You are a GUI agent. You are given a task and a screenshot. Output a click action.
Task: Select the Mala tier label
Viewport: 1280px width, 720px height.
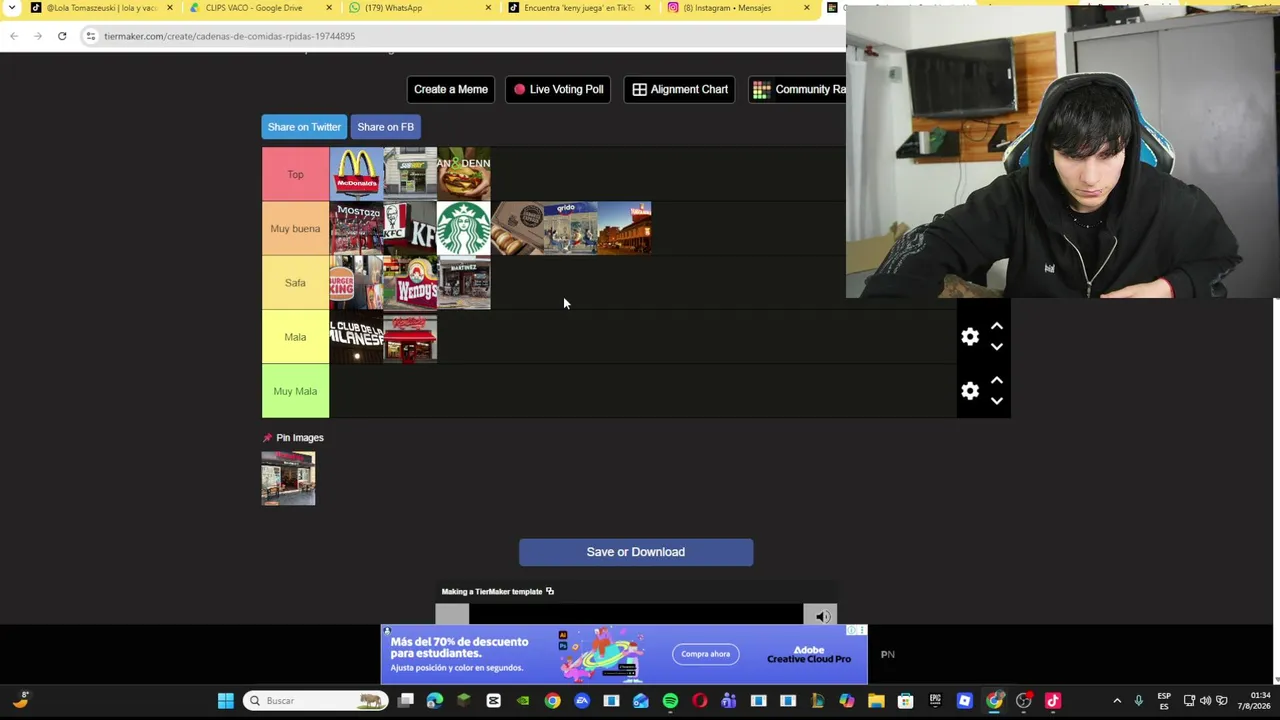coord(295,337)
